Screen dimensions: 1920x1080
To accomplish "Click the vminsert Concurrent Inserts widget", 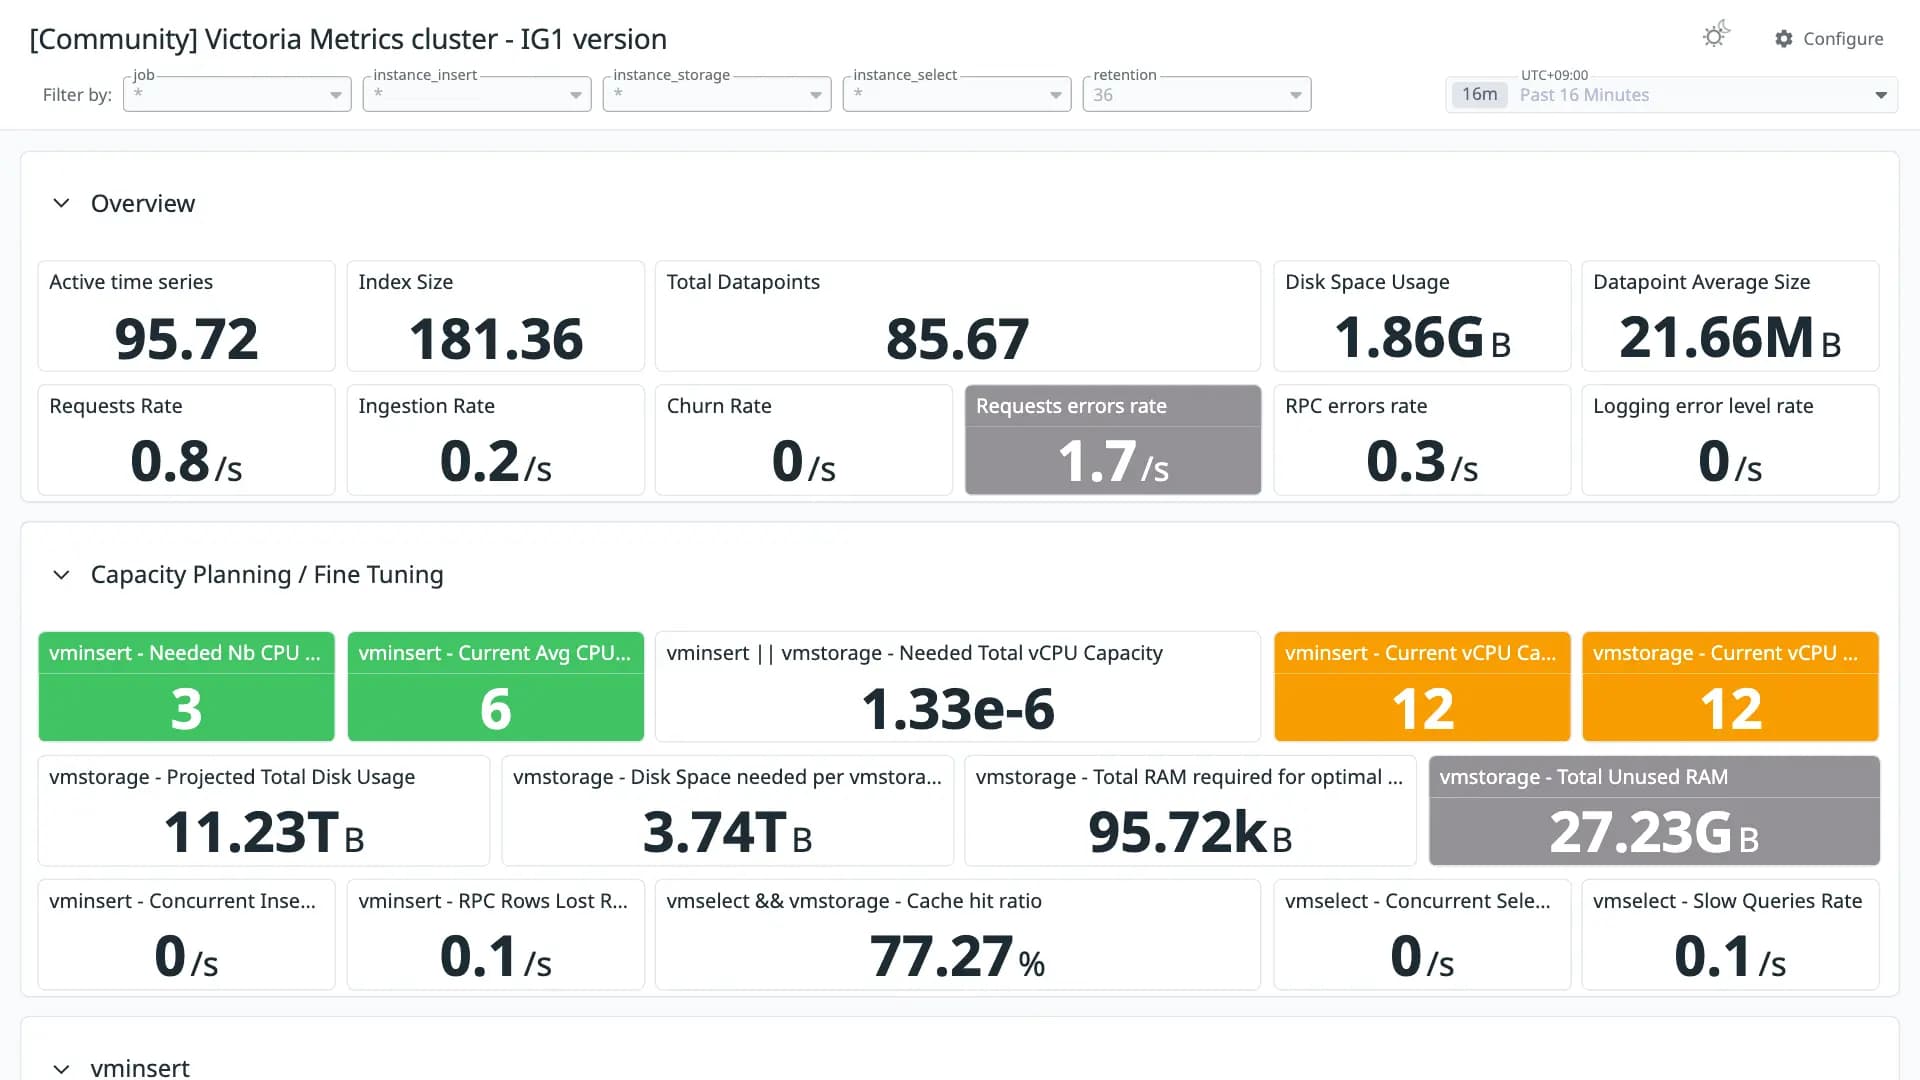I will 186,935.
